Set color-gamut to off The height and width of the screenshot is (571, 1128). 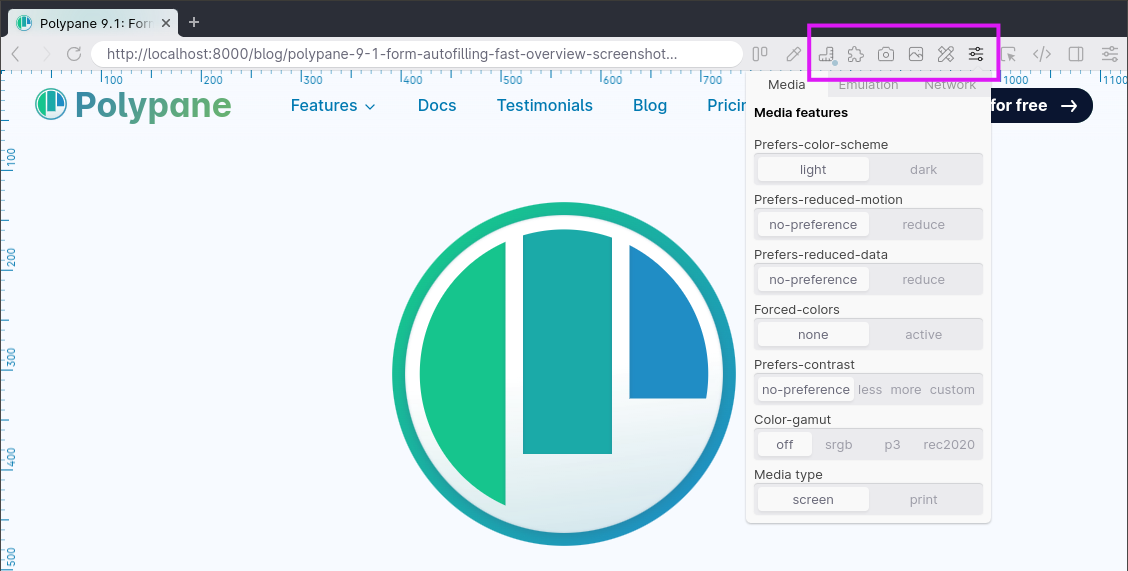point(785,444)
